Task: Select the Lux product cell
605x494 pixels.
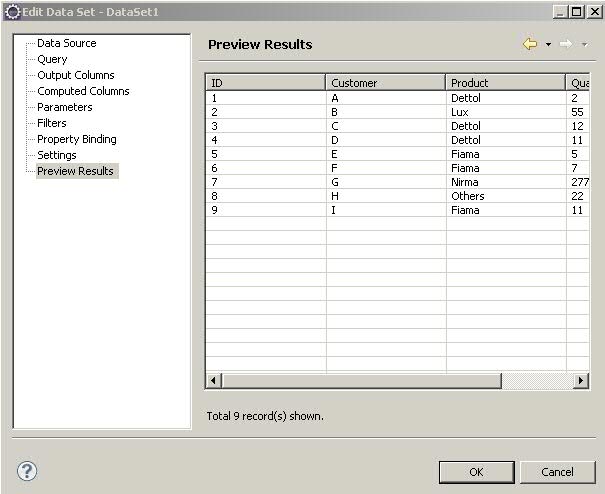Action: click(x=505, y=112)
